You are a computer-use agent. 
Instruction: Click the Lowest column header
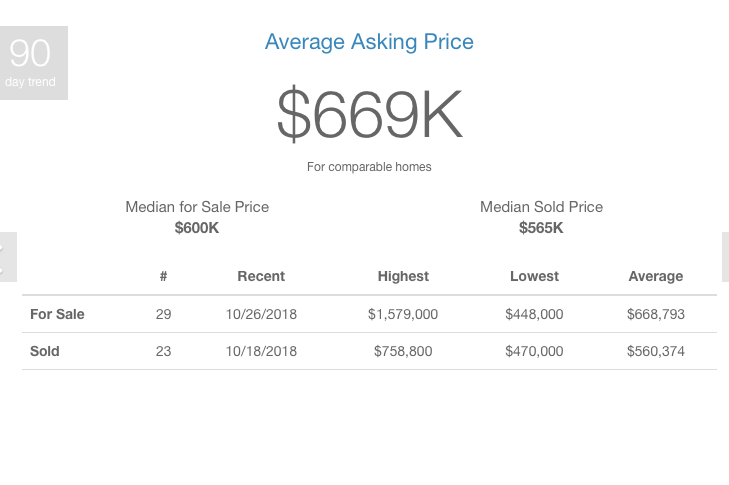(x=534, y=276)
